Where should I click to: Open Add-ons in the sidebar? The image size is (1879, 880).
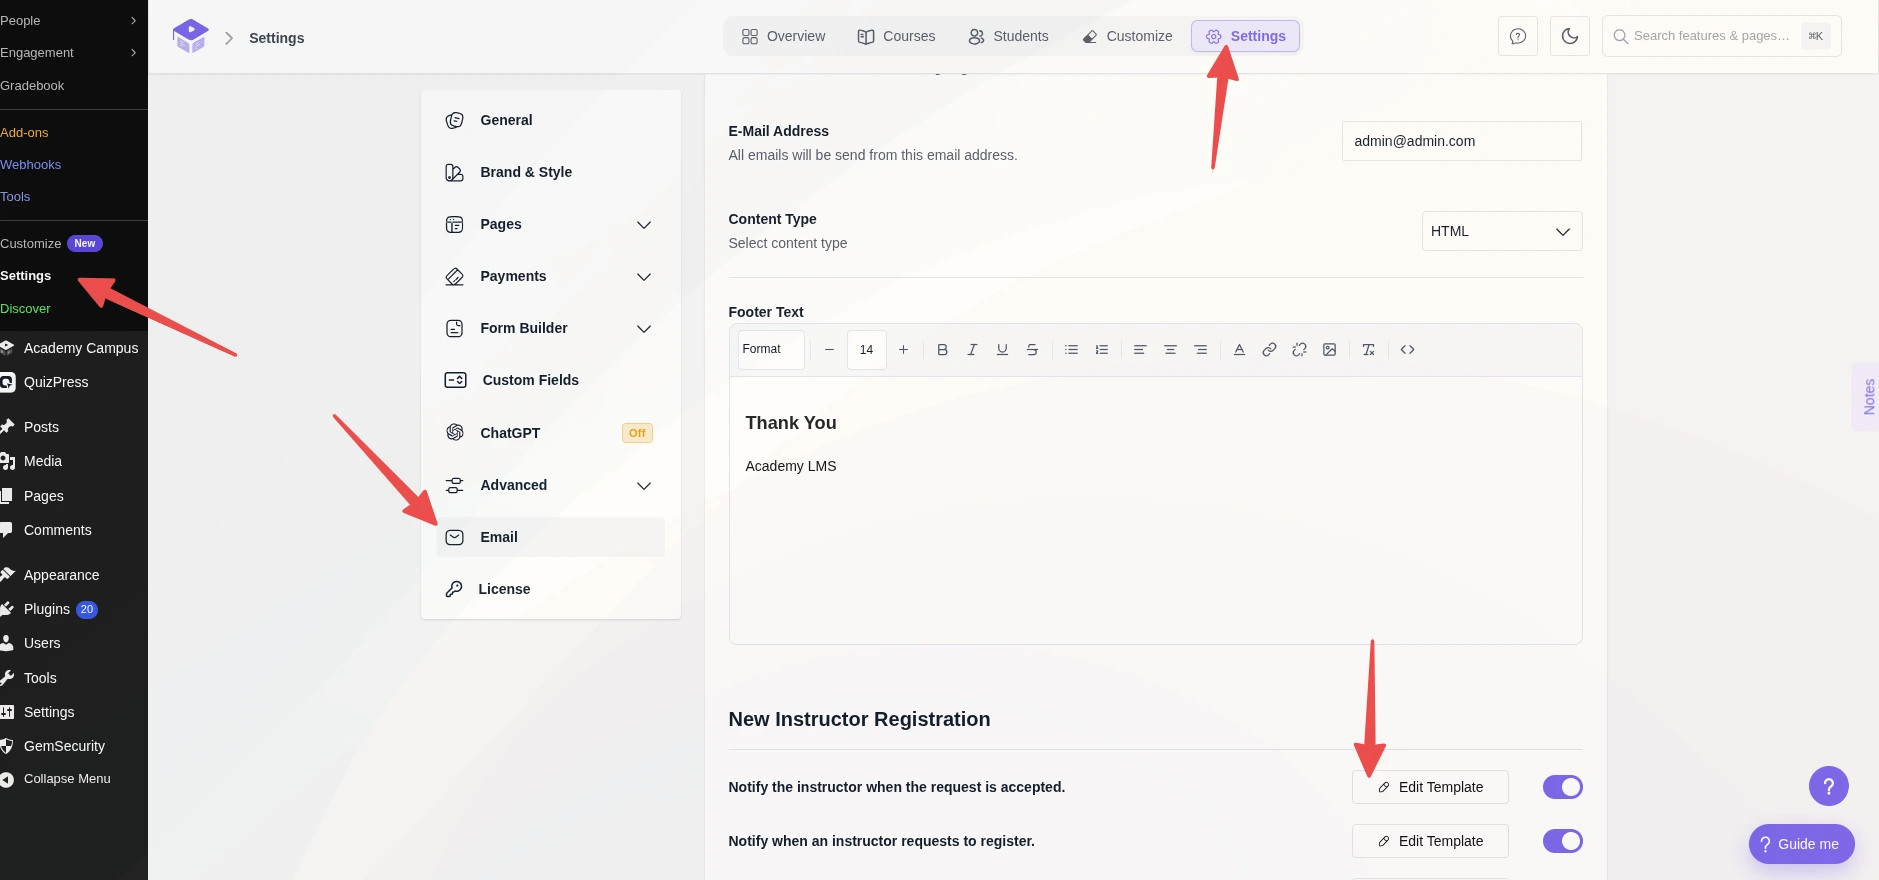click(x=24, y=132)
